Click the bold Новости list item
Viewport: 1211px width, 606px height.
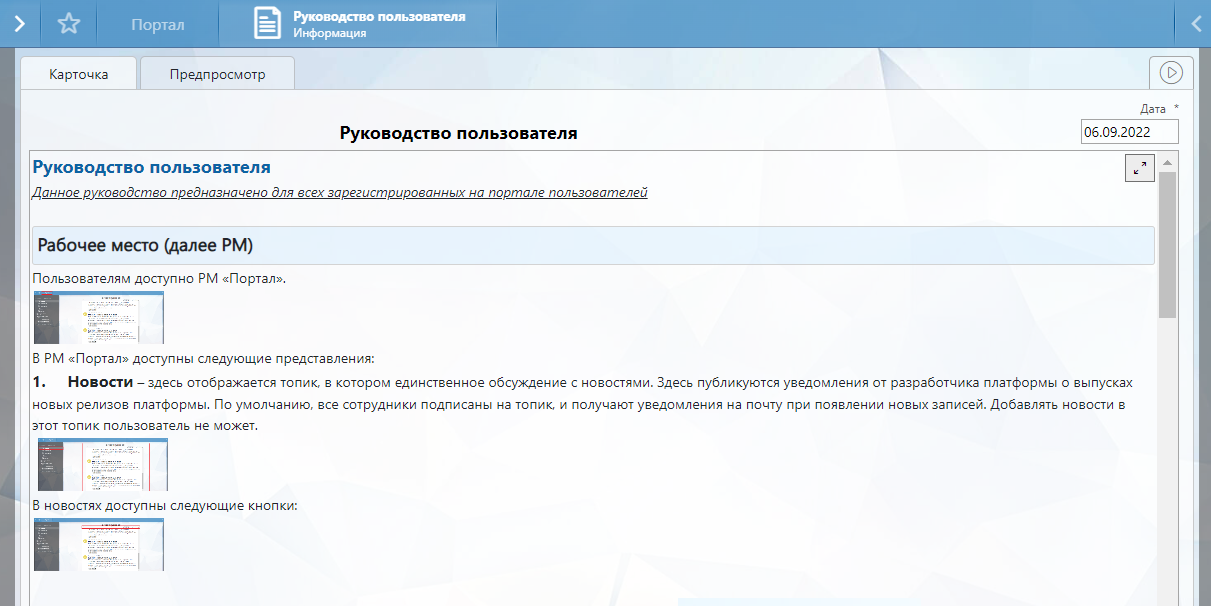[100, 383]
